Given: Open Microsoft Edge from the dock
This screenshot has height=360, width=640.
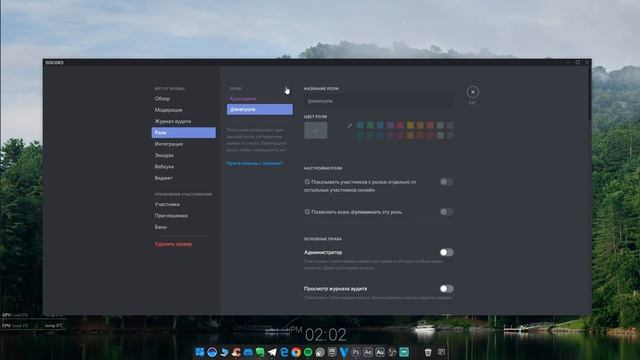Looking at the screenshot, I should coord(284,352).
